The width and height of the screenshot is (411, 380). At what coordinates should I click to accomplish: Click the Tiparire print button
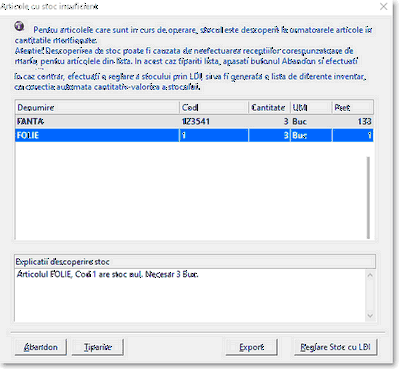98,347
